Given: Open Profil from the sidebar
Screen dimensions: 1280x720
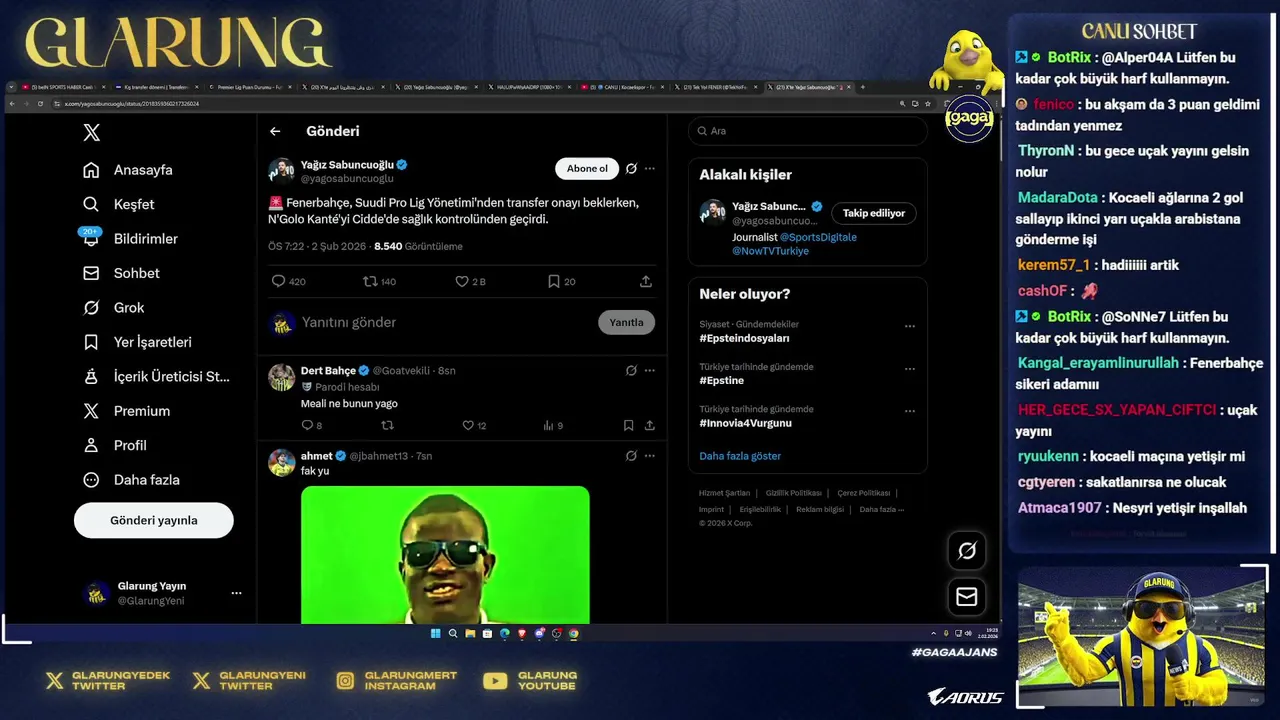Looking at the screenshot, I should coord(115,445).
